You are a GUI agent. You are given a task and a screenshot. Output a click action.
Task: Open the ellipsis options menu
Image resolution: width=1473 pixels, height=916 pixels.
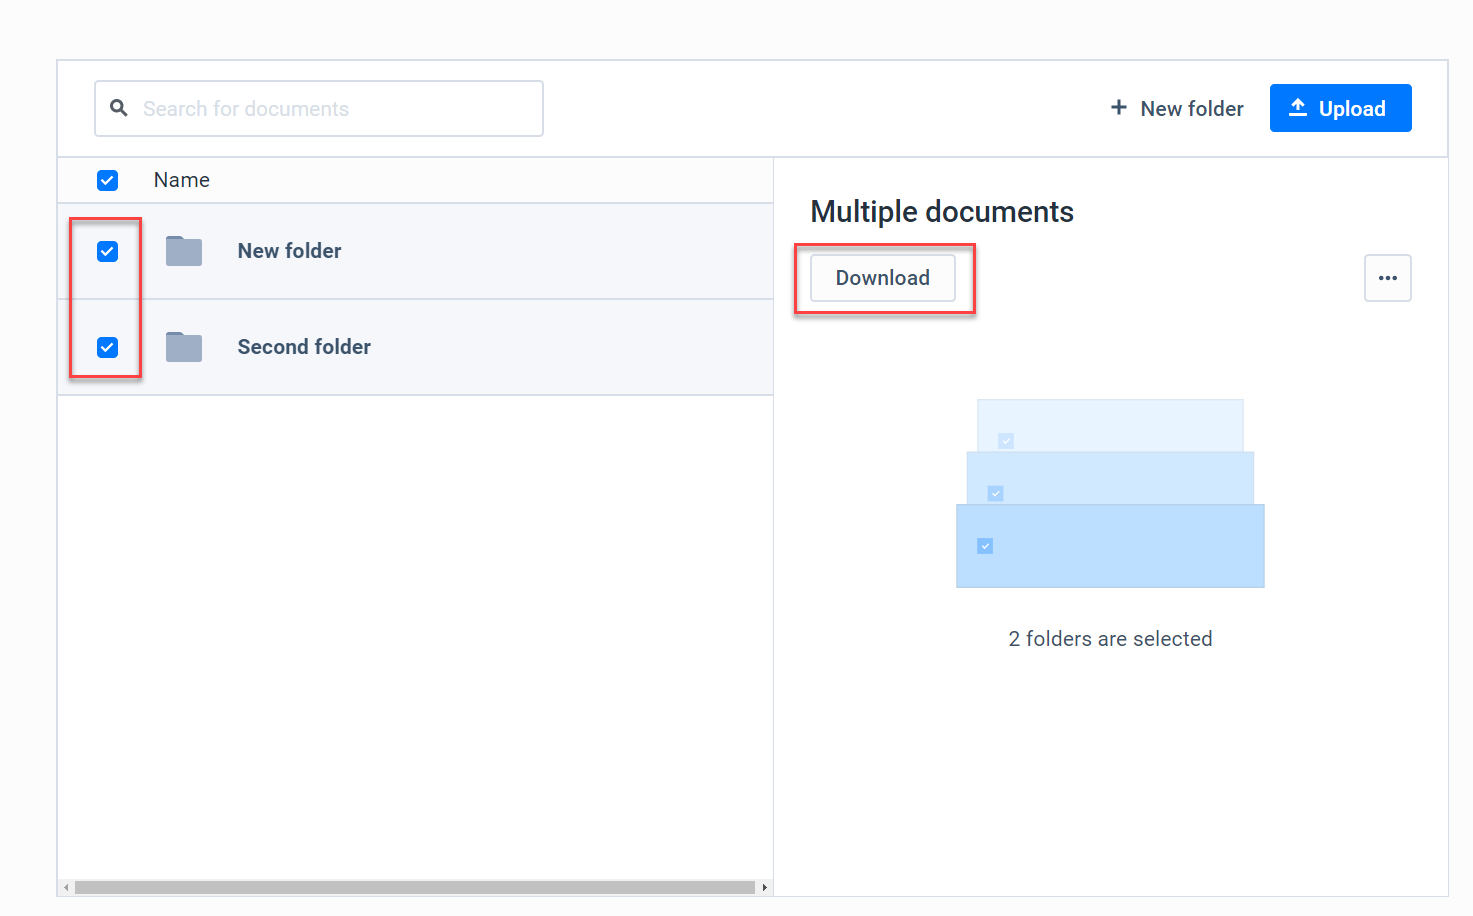1388,277
